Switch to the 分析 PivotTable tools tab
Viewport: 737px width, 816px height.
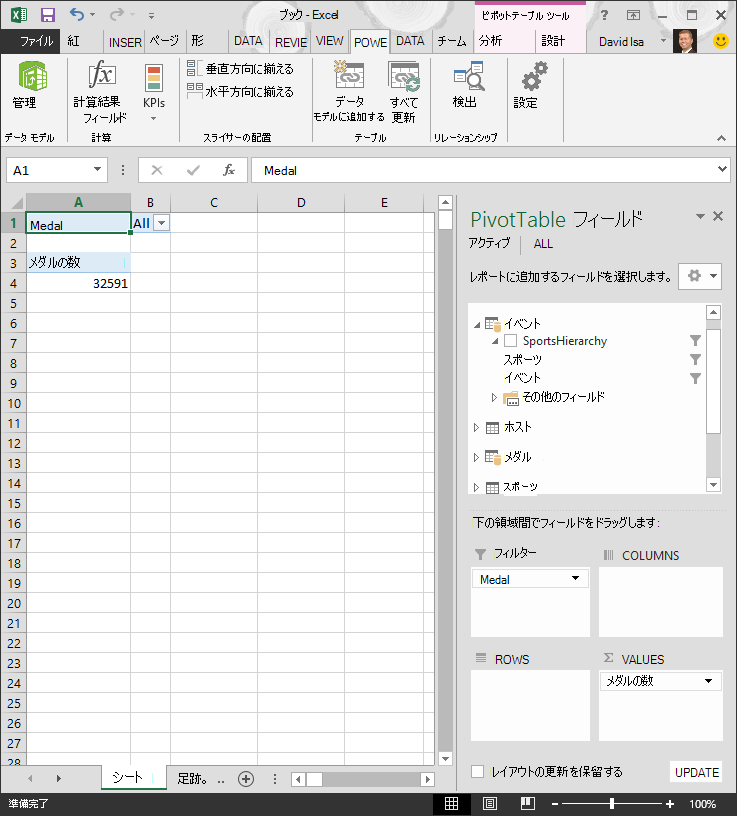pyautogui.click(x=490, y=41)
